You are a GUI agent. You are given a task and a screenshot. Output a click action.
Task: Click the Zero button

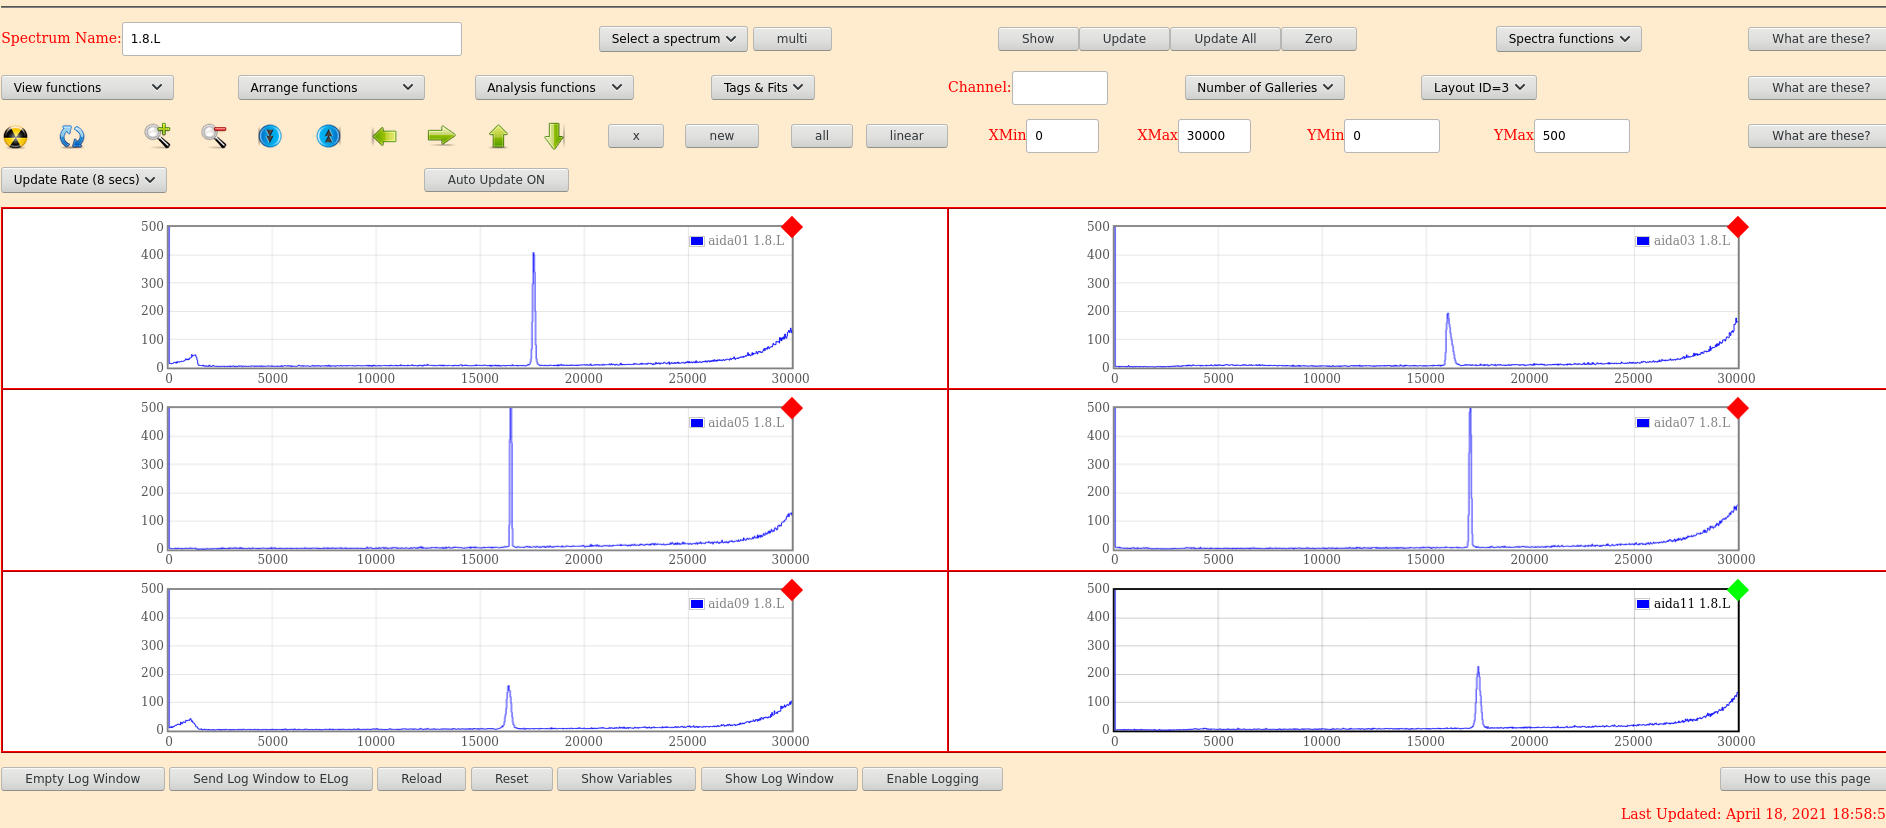pos(1319,39)
